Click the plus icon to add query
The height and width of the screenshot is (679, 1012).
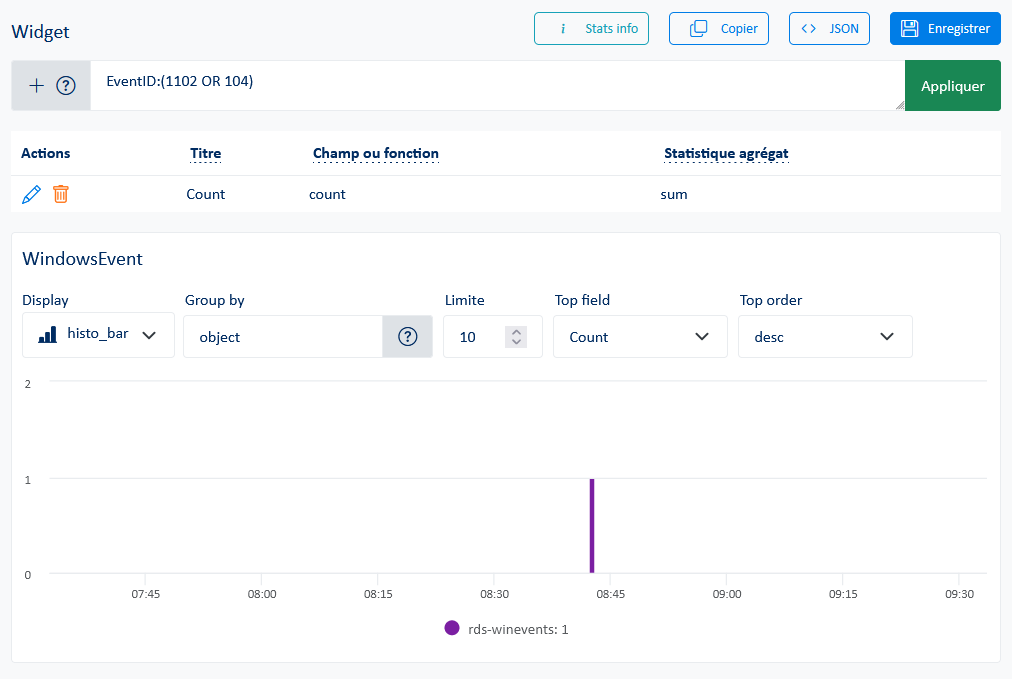35,85
